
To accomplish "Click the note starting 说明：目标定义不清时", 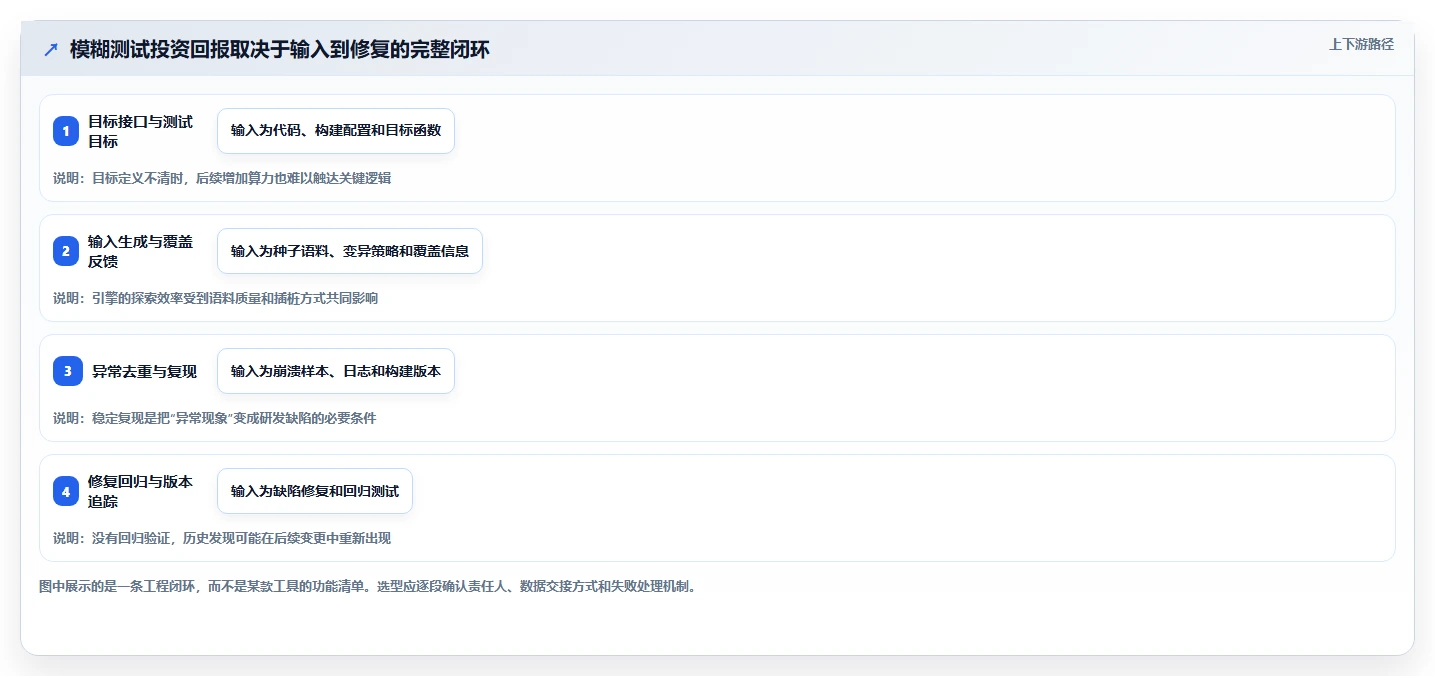I will coord(222,178).
